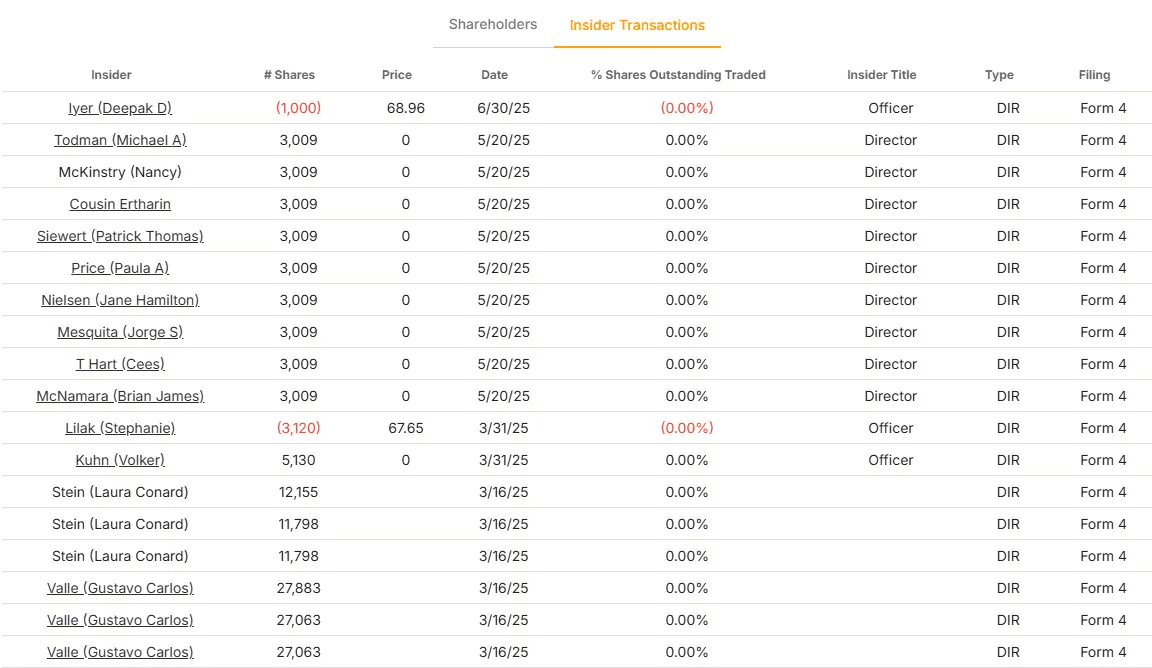
Task: Switch to the Shareholders tab
Action: (x=492, y=24)
